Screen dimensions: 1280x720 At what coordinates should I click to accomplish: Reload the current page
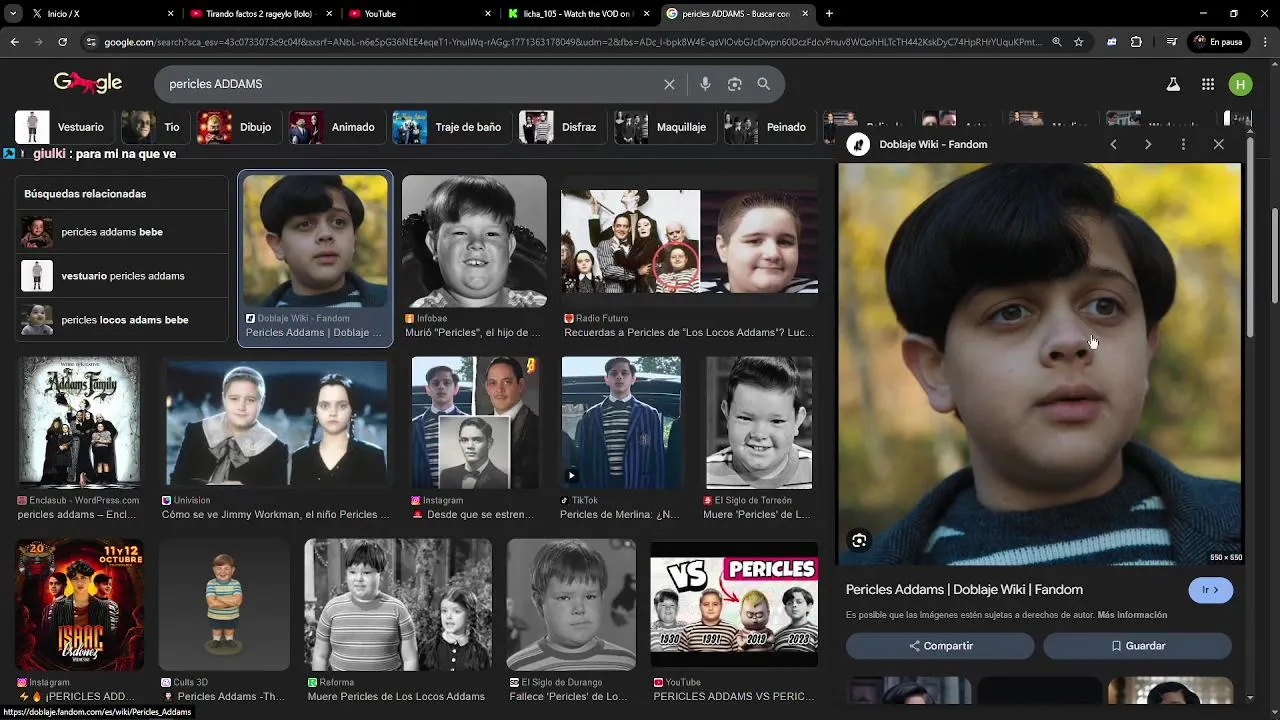pos(62,42)
